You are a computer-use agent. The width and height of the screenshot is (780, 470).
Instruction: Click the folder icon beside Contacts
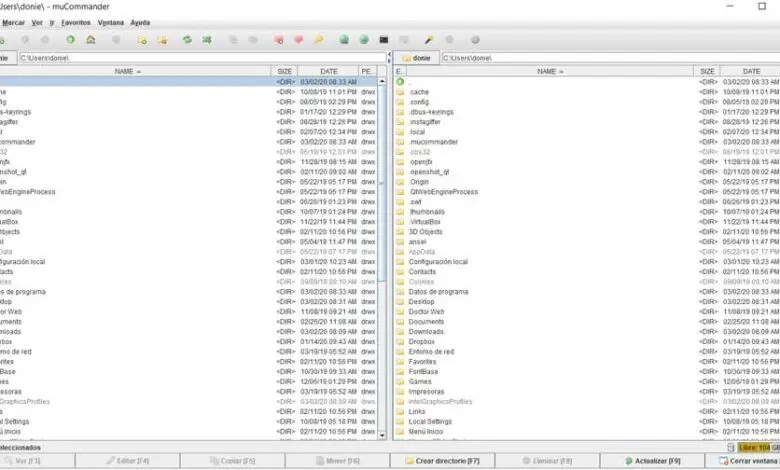pyautogui.click(x=400, y=272)
